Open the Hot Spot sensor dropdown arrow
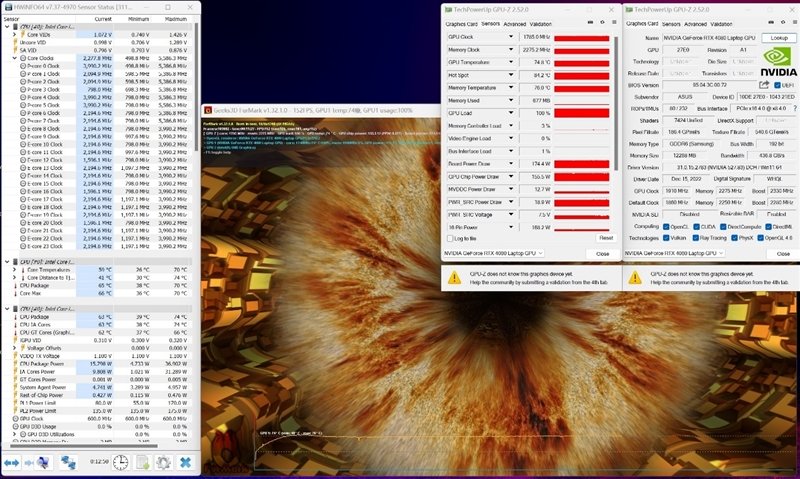This screenshot has width=800, height=479. pos(511,75)
